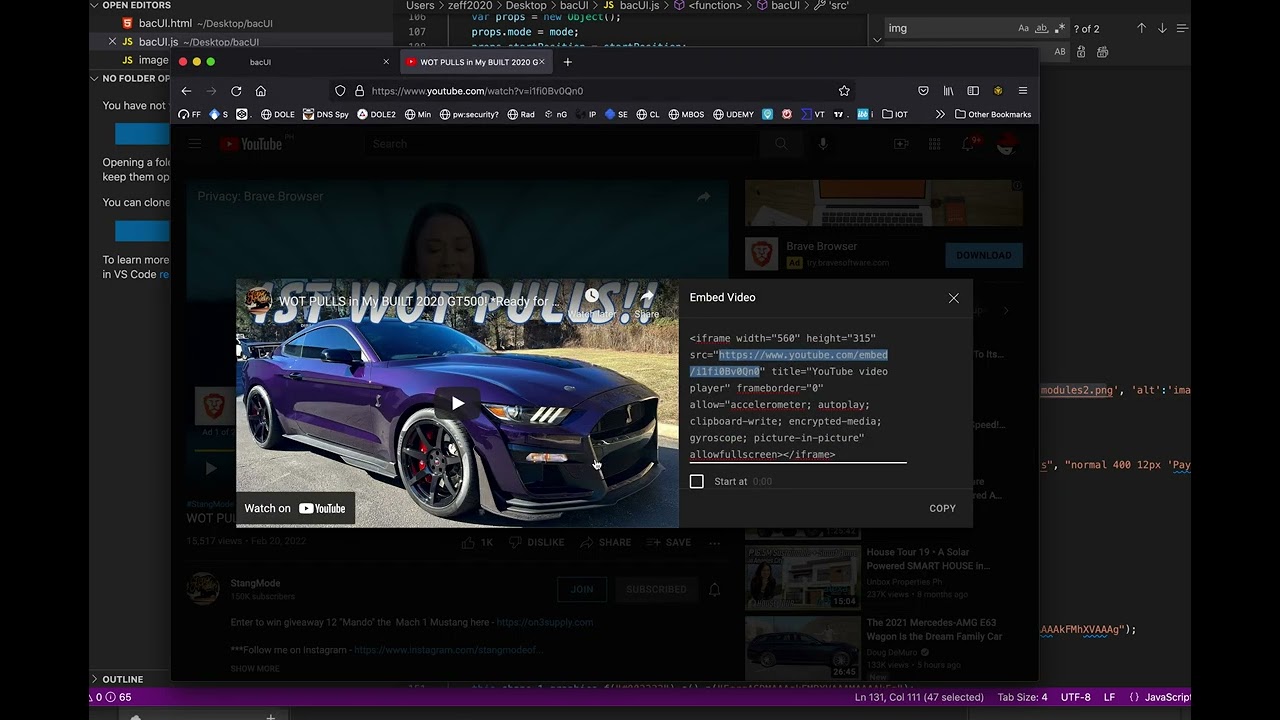
Task: Click Share icon on embed preview
Action: click(x=647, y=304)
